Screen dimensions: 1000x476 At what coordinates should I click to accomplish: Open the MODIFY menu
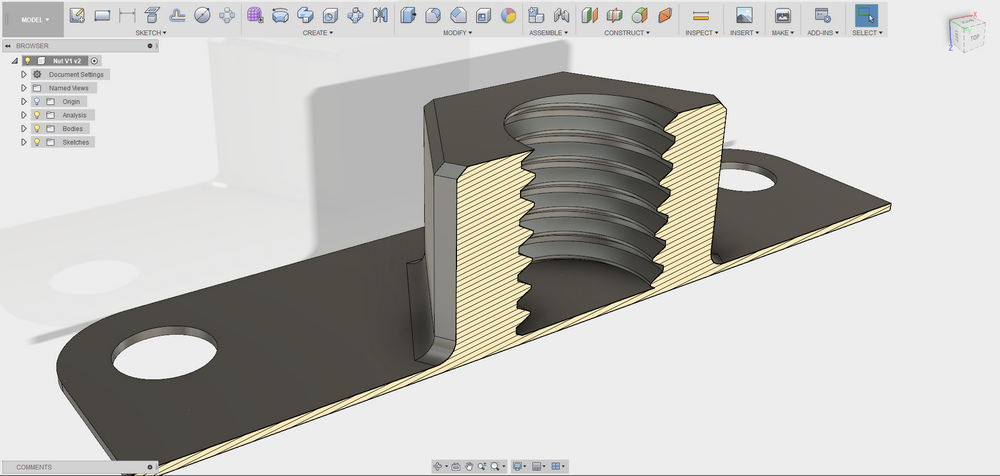tap(458, 33)
